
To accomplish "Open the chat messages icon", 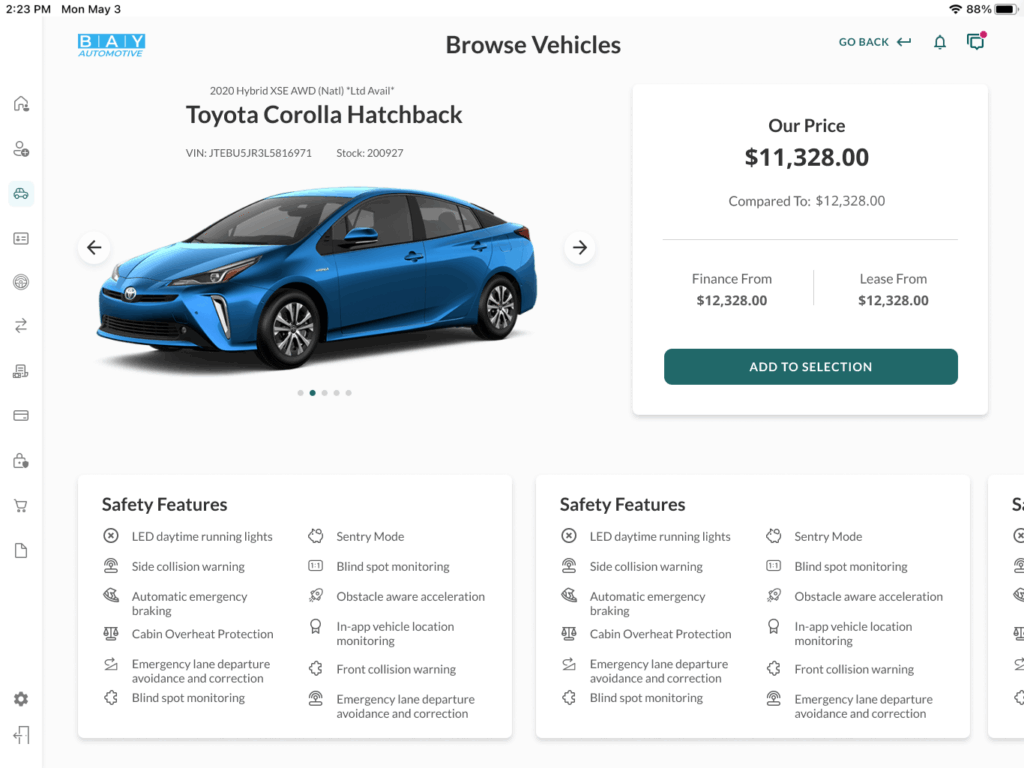I will [x=975, y=42].
